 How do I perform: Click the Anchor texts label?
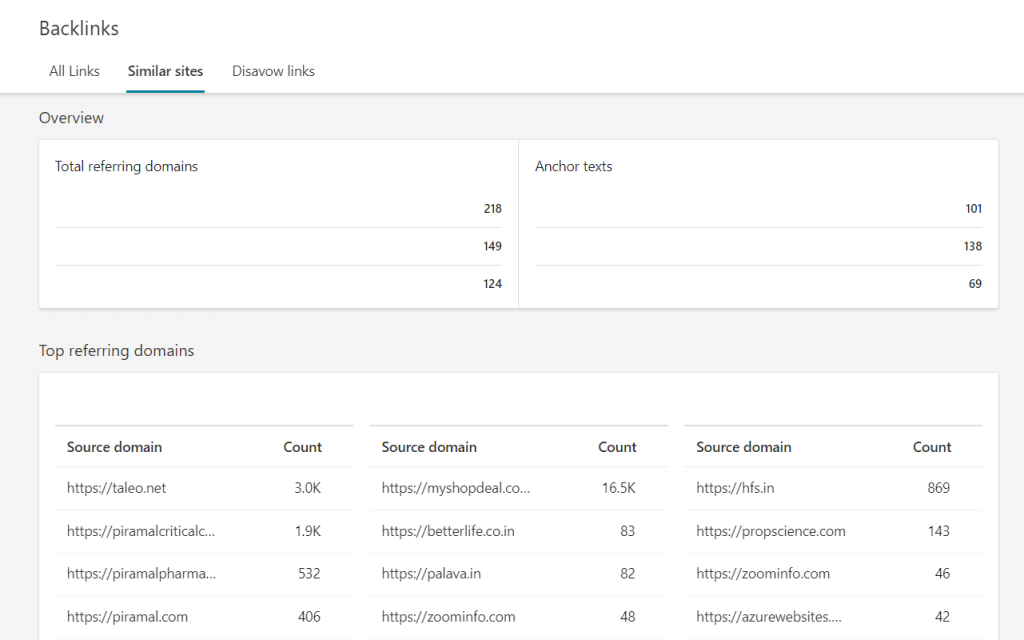tap(573, 167)
